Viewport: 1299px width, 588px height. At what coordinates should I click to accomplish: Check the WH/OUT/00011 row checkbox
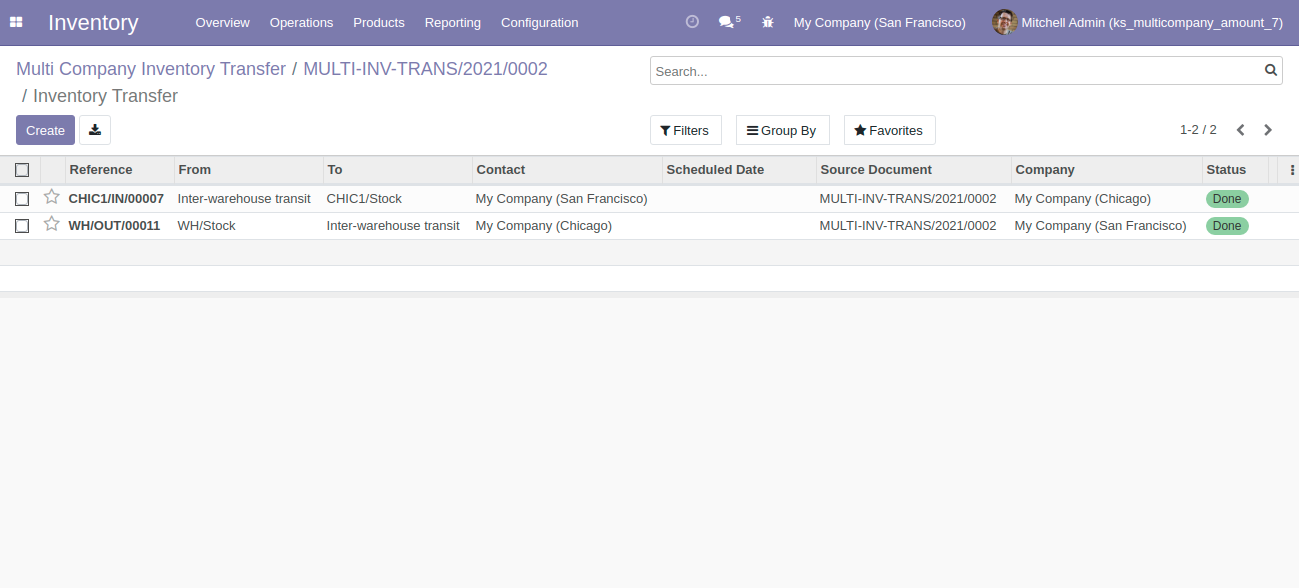(22, 226)
